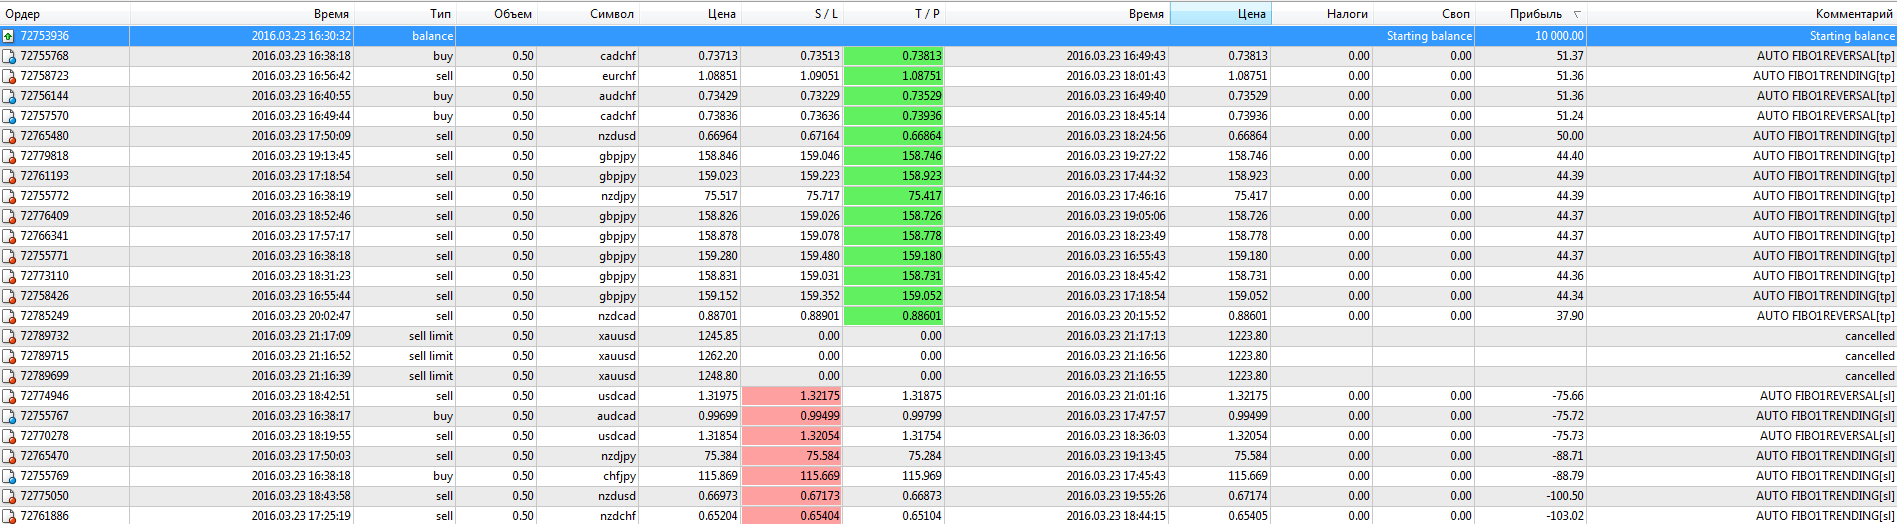Click the order icon beside 72755768
The width and height of the screenshot is (1897, 524).
coord(9,56)
